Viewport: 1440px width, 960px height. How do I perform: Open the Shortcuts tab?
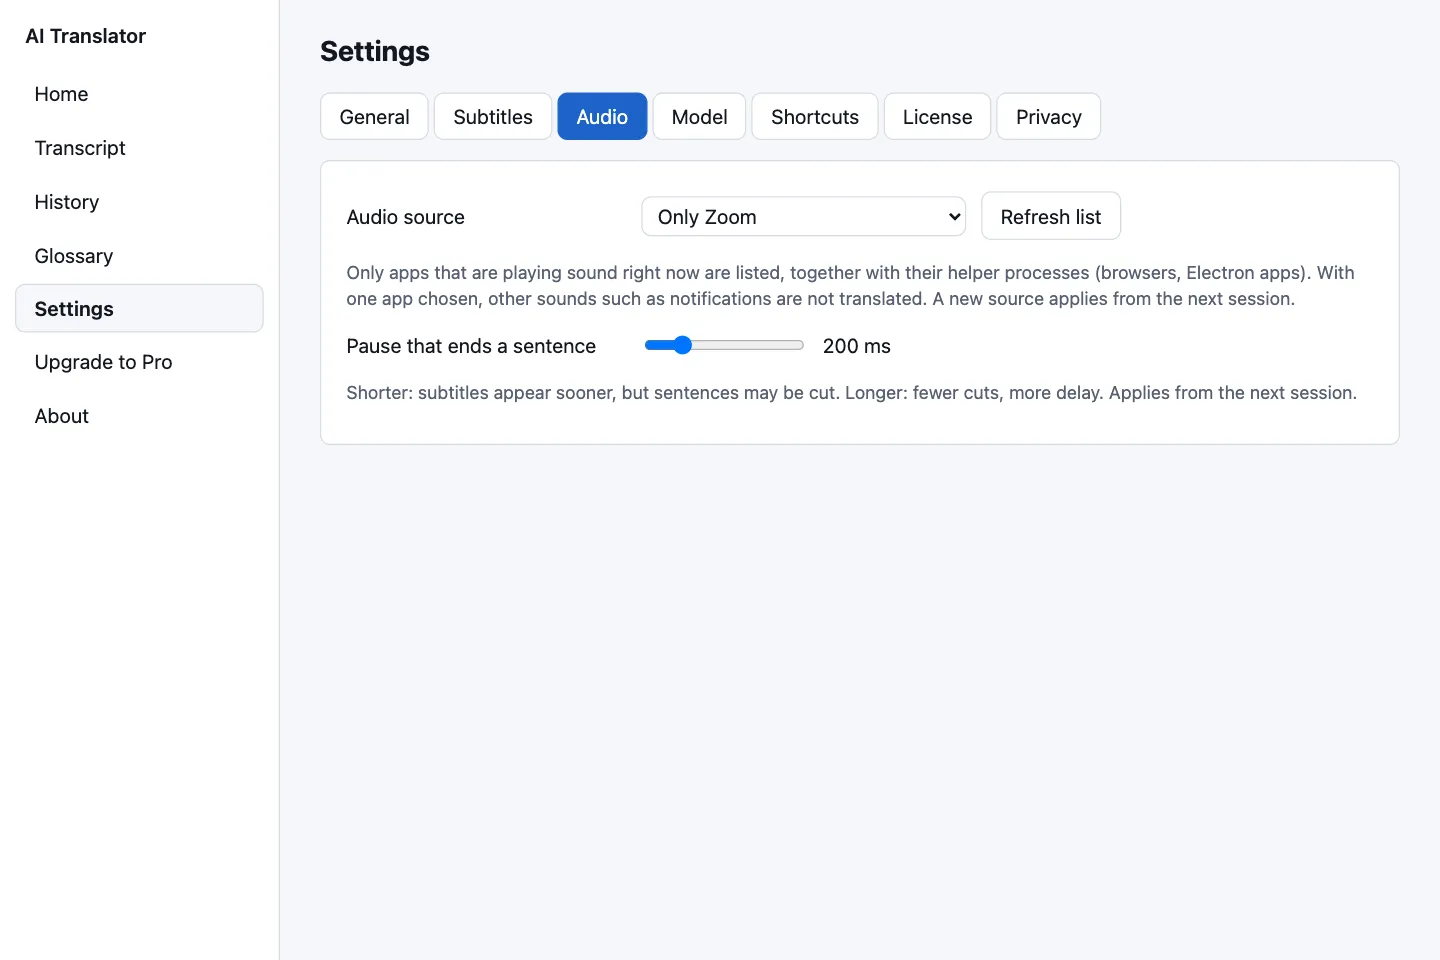point(815,117)
